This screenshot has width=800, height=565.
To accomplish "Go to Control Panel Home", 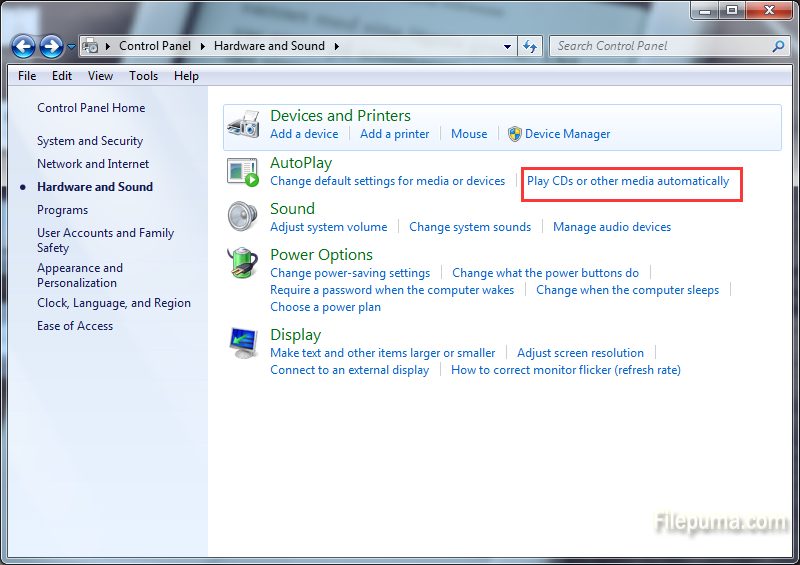I will 91,108.
